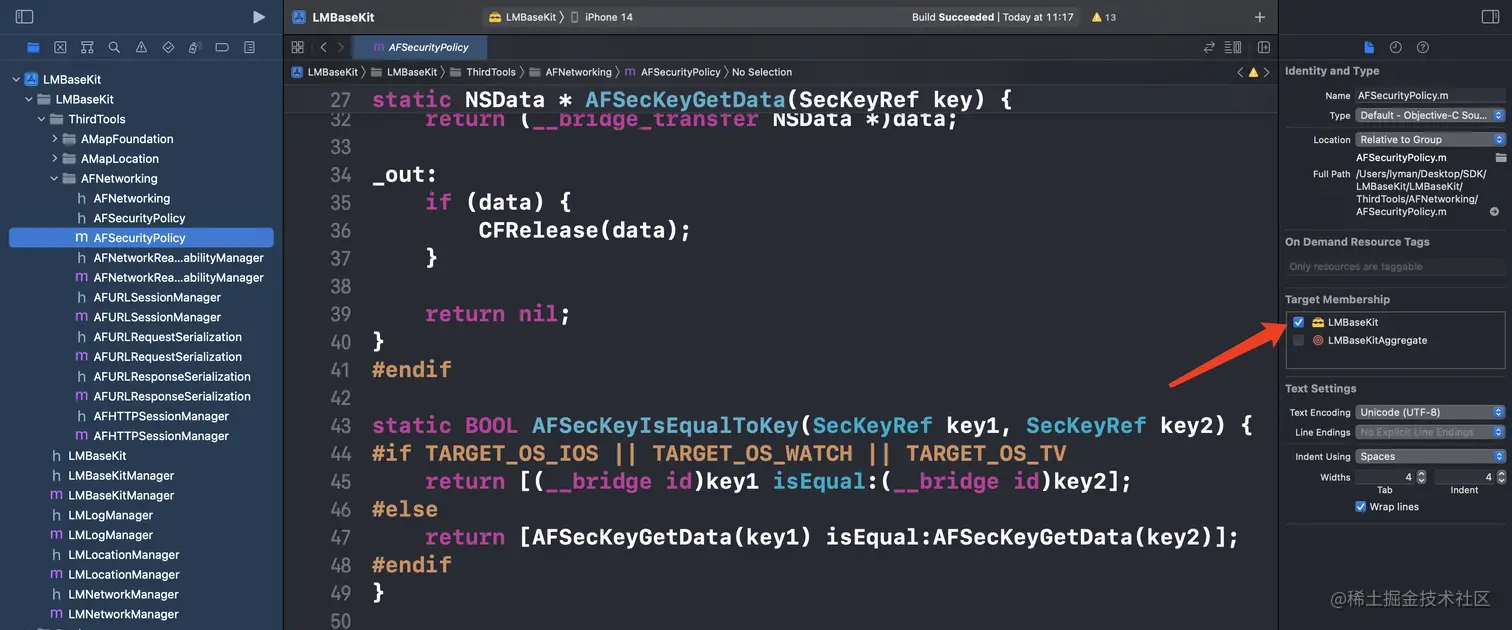1512x630 pixels.
Task: Open Location Relative to Group dropdown
Action: (1430, 139)
